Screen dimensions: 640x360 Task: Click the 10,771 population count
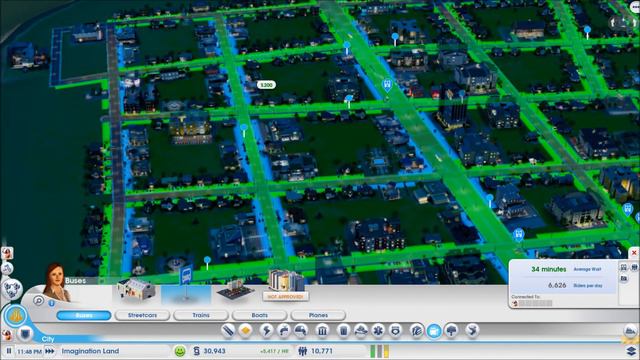322,351
